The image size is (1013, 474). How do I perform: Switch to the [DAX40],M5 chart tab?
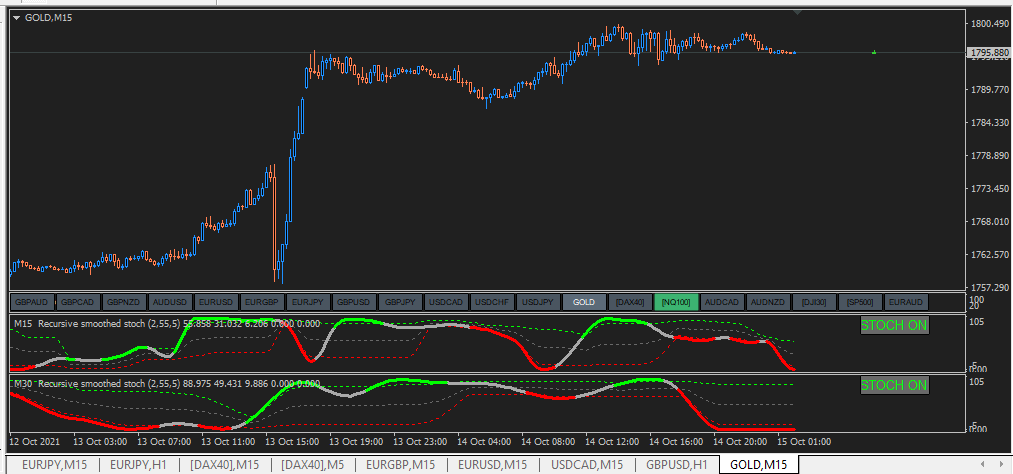pos(313,464)
